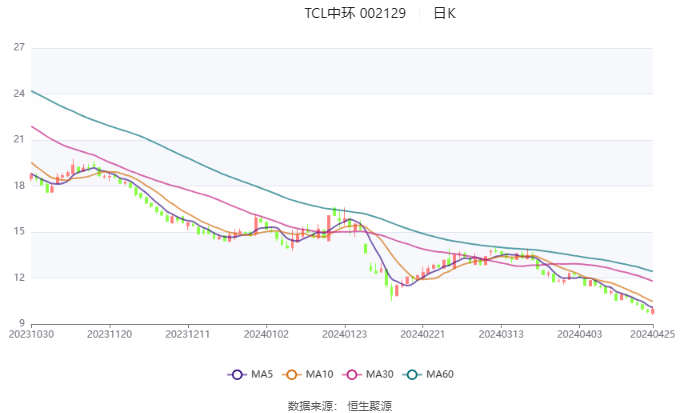This screenshot has height=413, width=680.
Task: Click x-axis date label 20240425
Action: (x=653, y=334)
